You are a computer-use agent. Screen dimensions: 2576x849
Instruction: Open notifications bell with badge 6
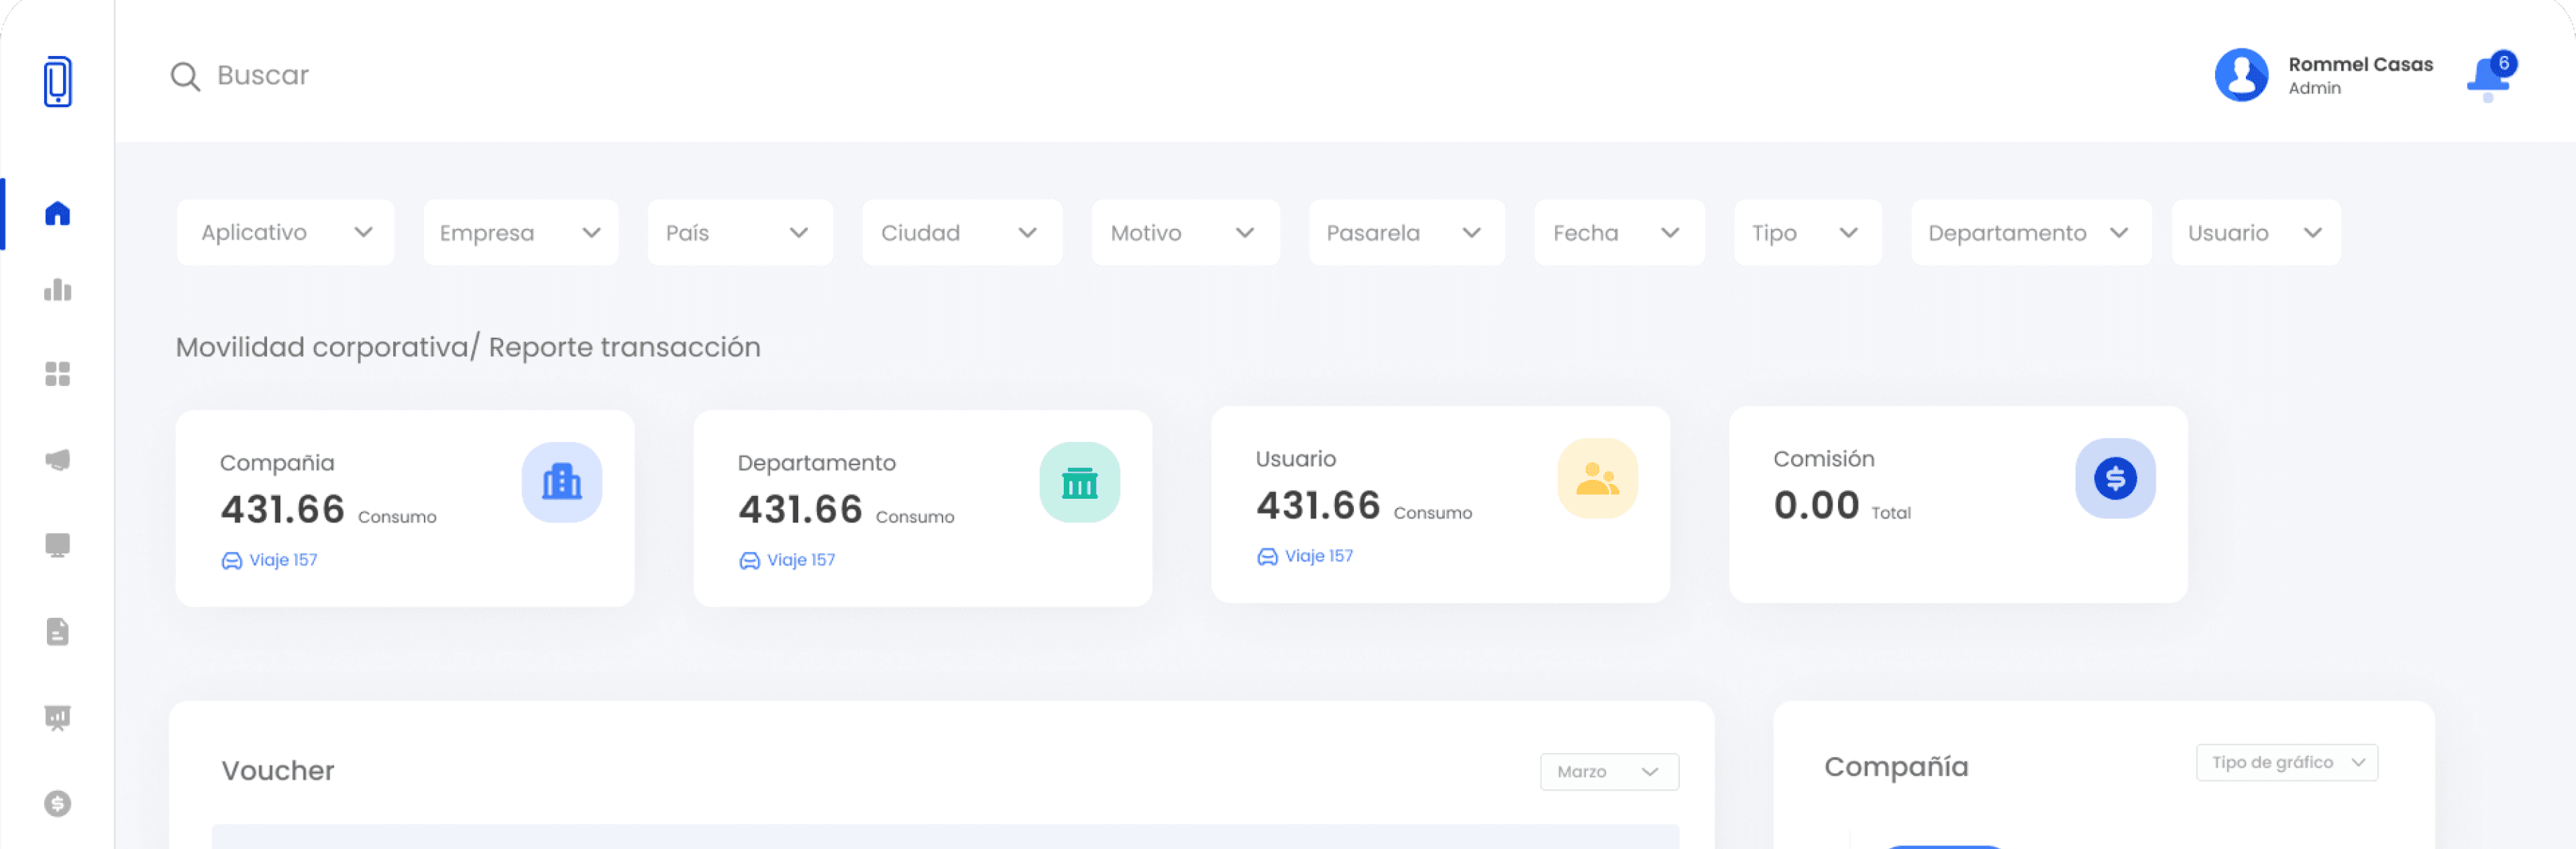[x=2488, y=76]
